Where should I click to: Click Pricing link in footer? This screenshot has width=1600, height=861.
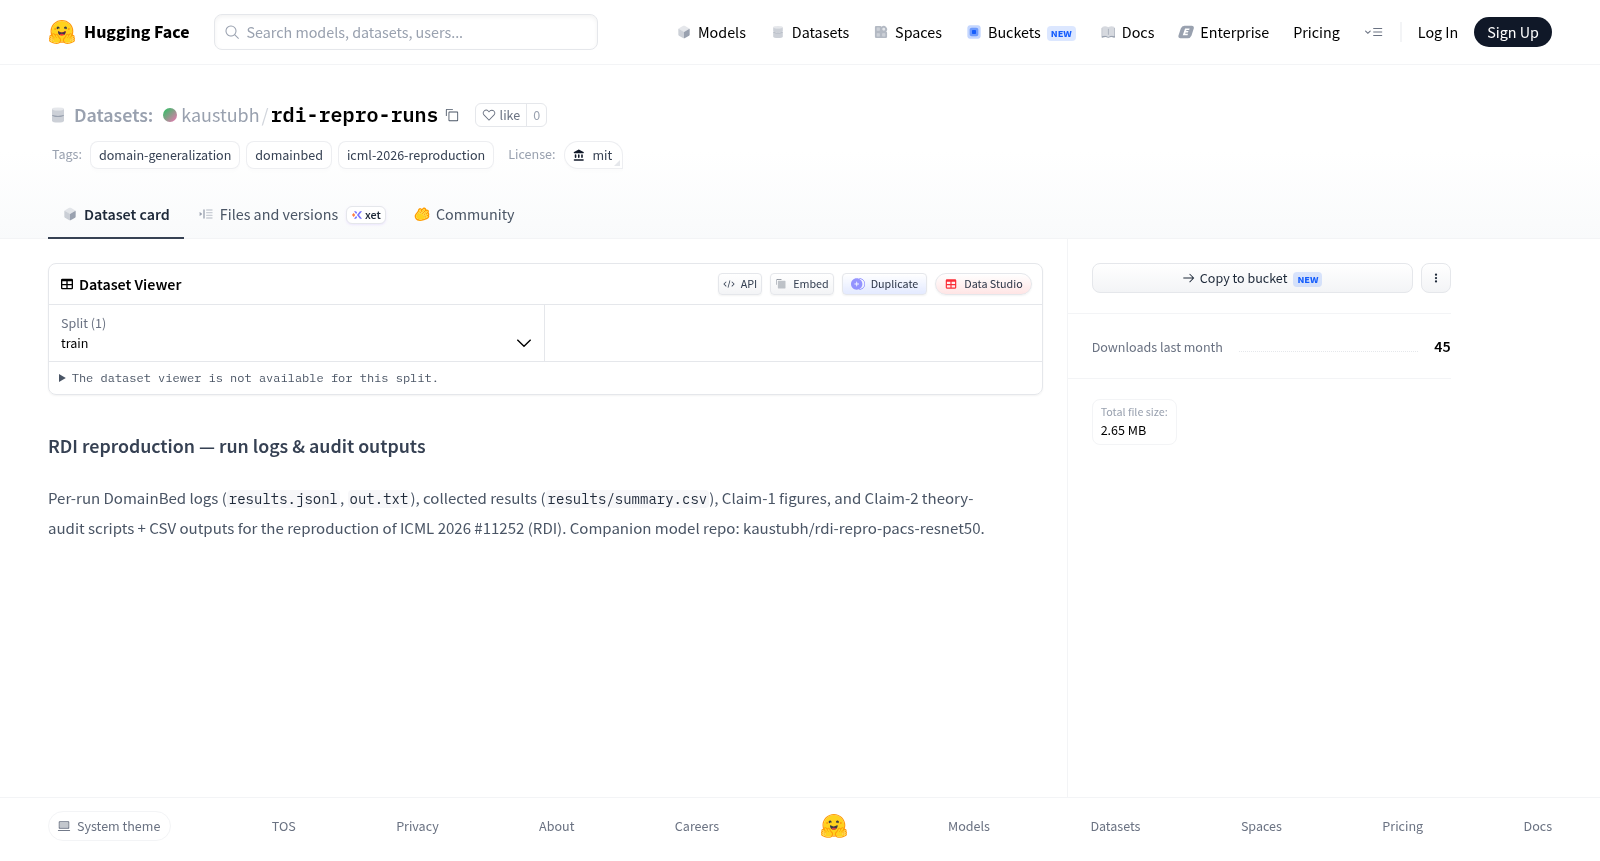point(1402,826)
